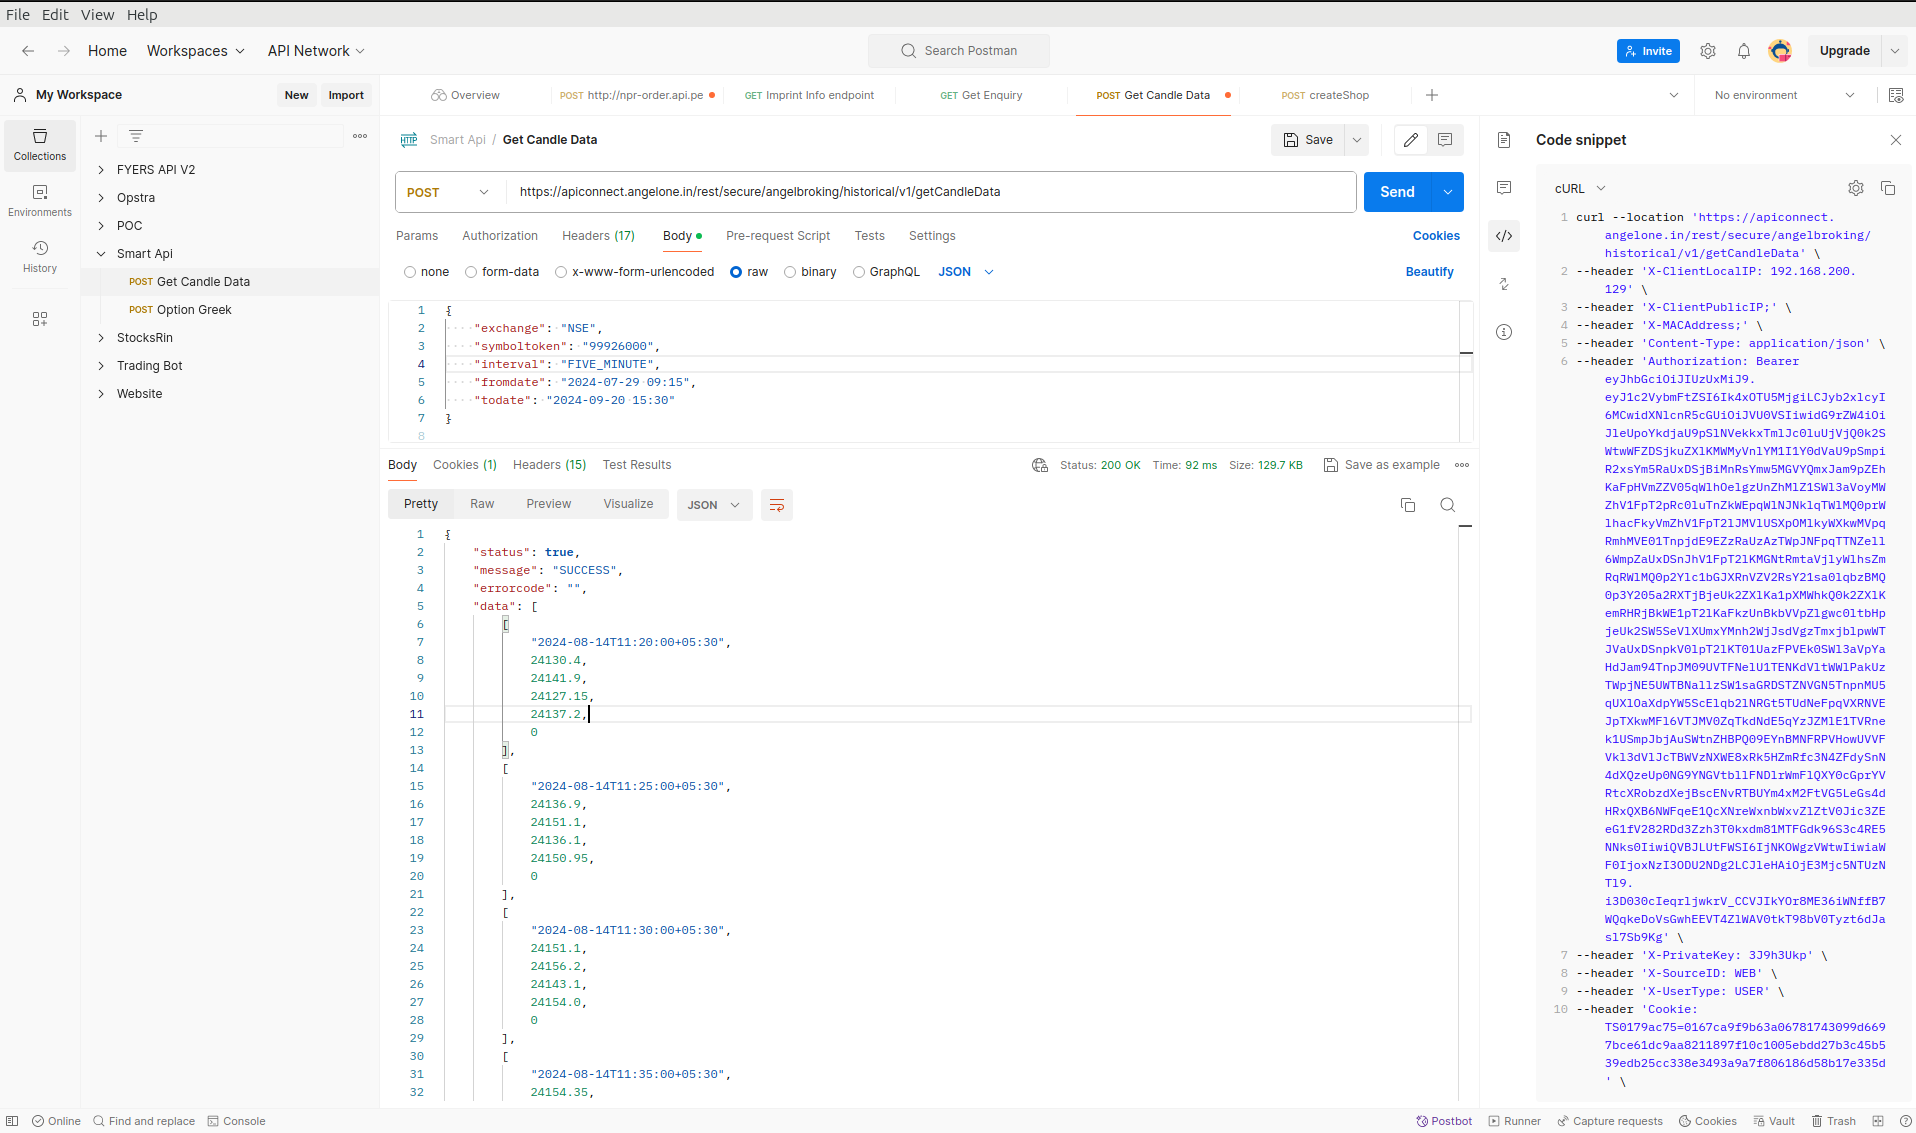This screenshot has width=1916, height=1133.
Task: Open the configure workspace sidebar icon
Action: 40,319
